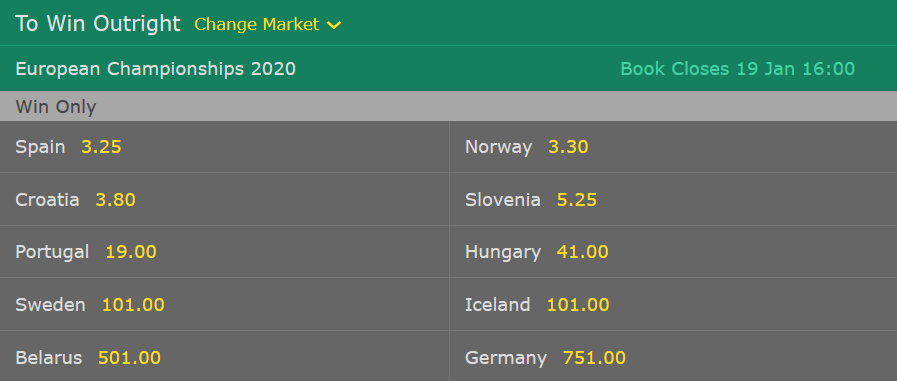Click the chevron next to Change Market
The width and height of the screenshot is (897, 381).
(334, 25)
